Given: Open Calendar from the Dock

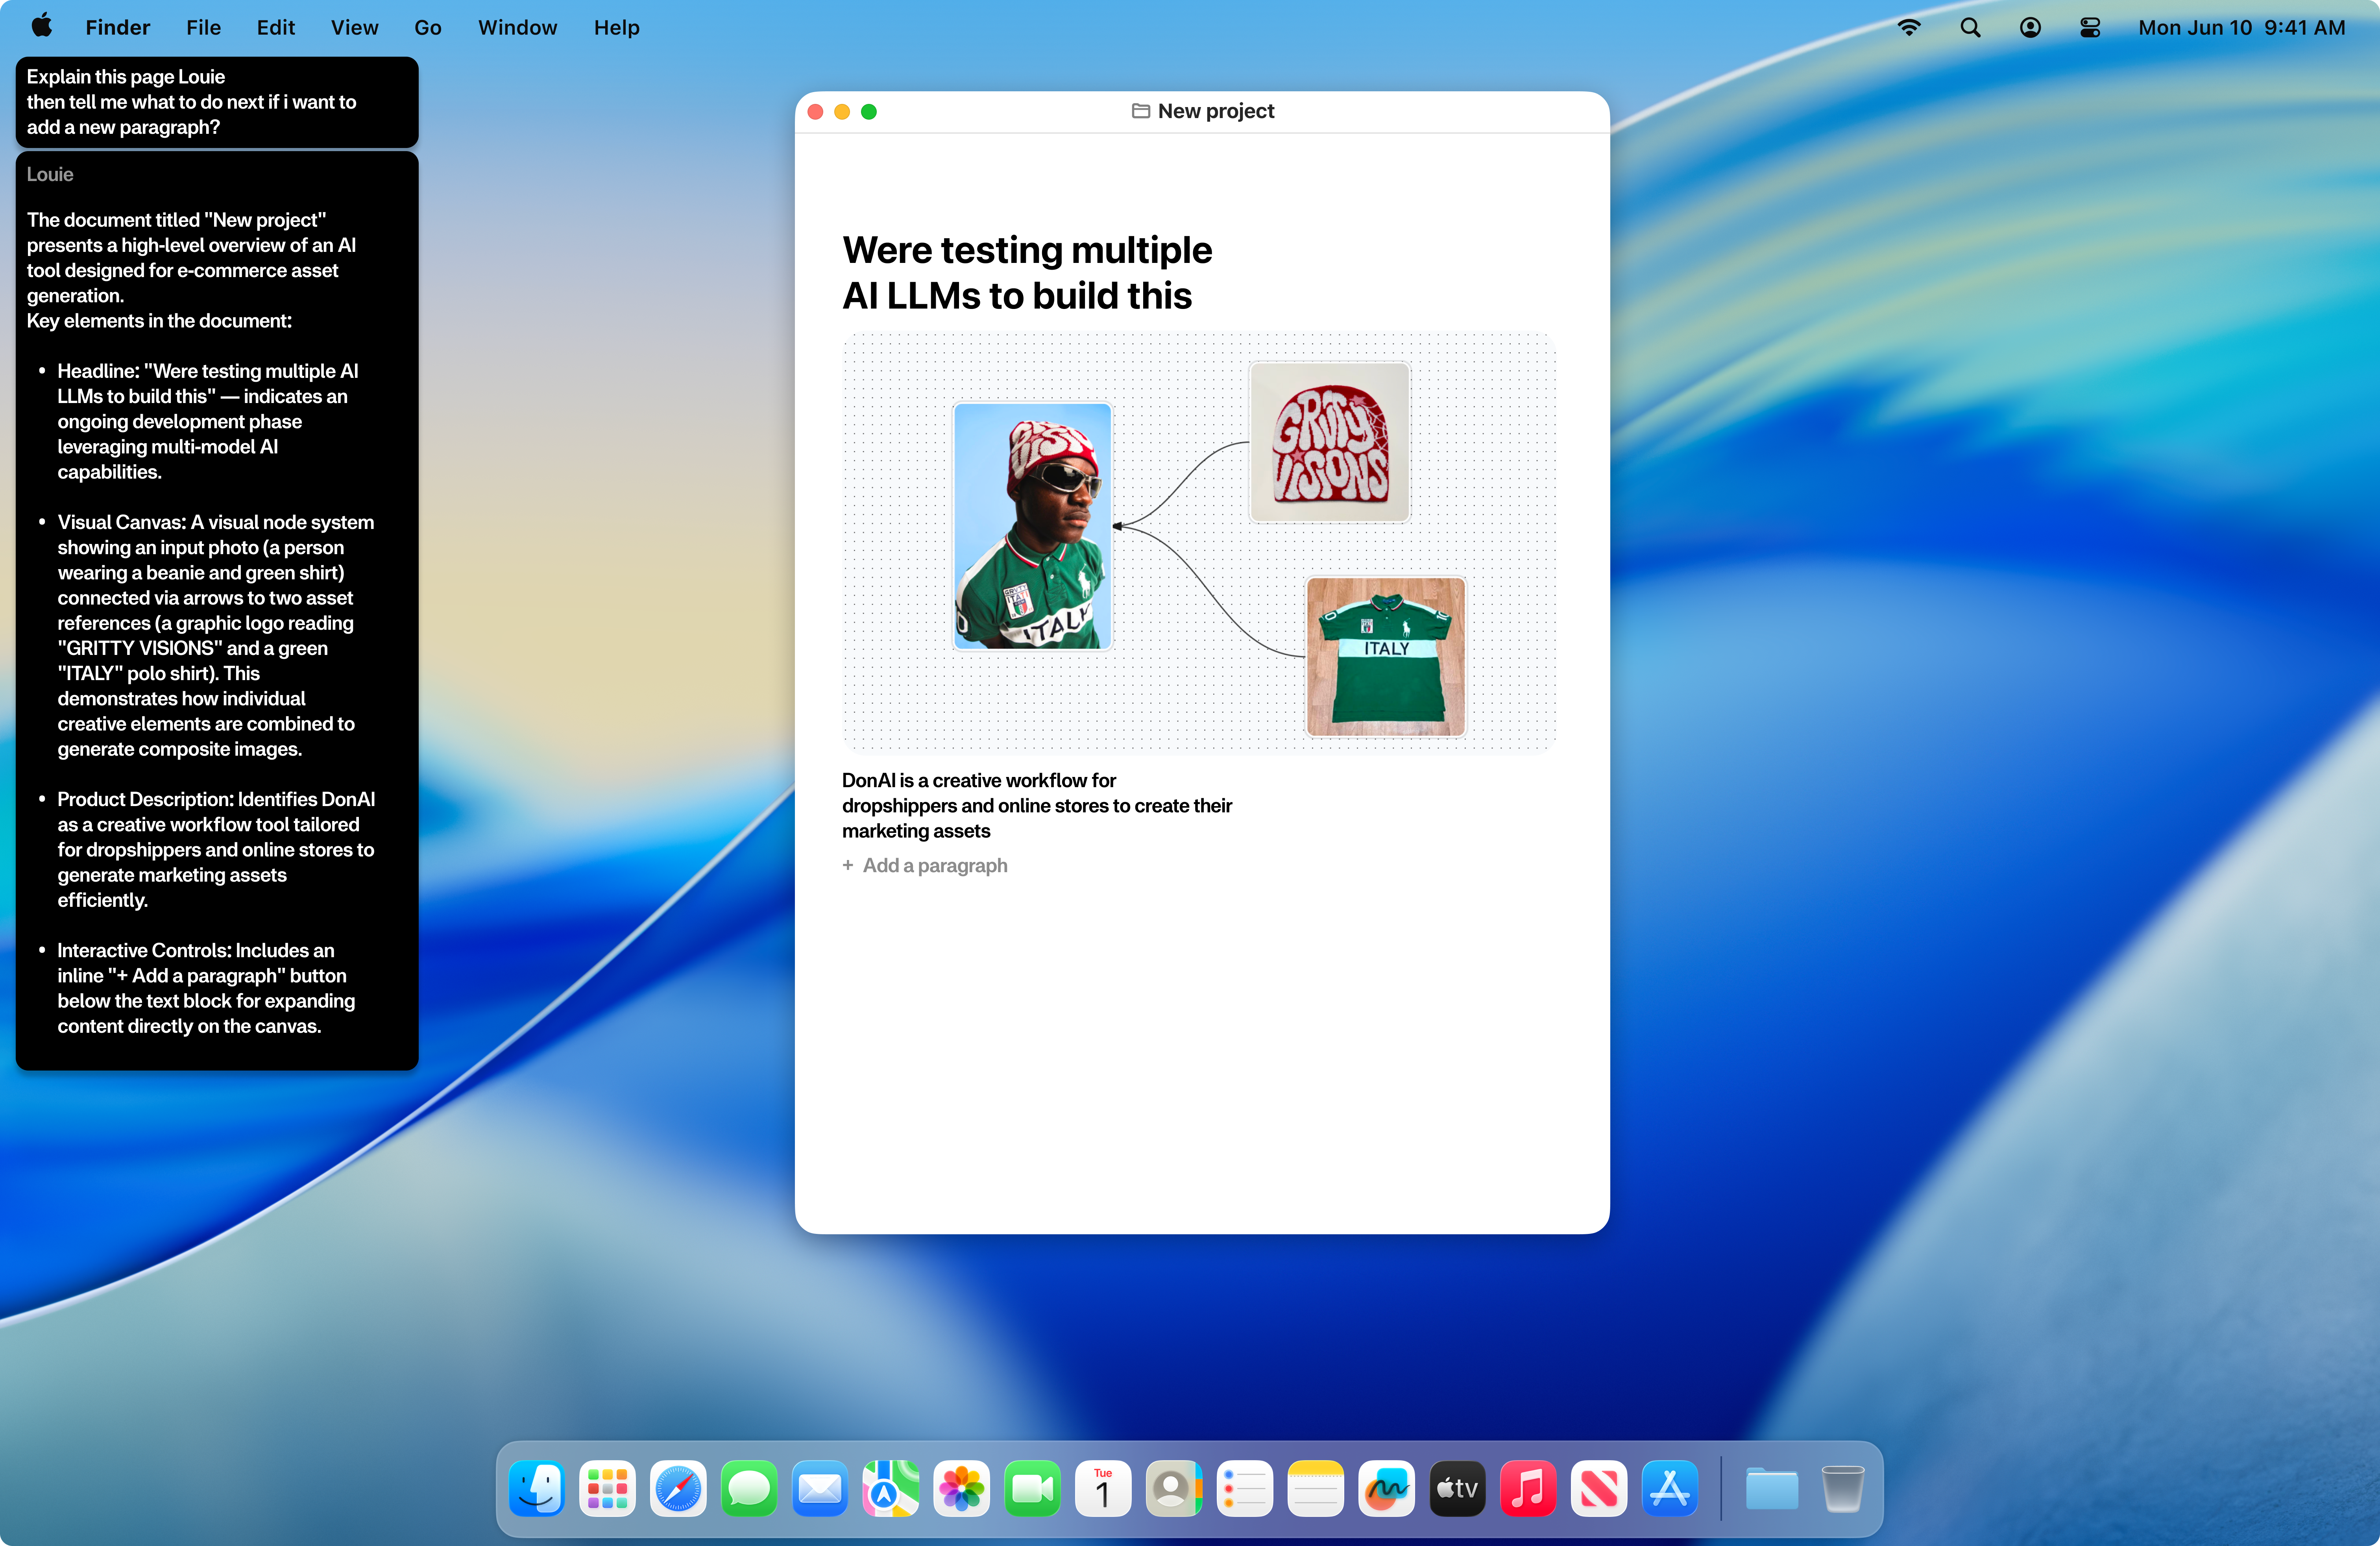Looking at the screenshot, I should pos(1103,1488).
